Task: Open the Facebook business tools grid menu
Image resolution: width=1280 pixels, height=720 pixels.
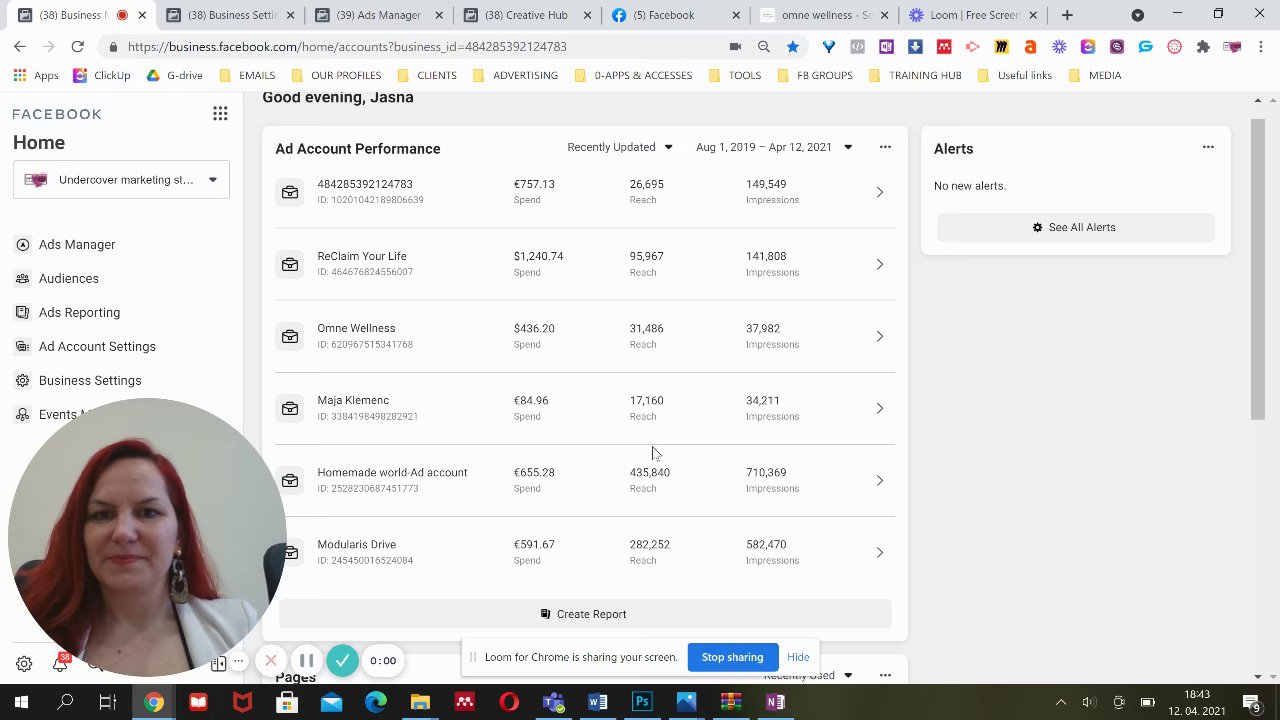Action: (x=220, y=114)
